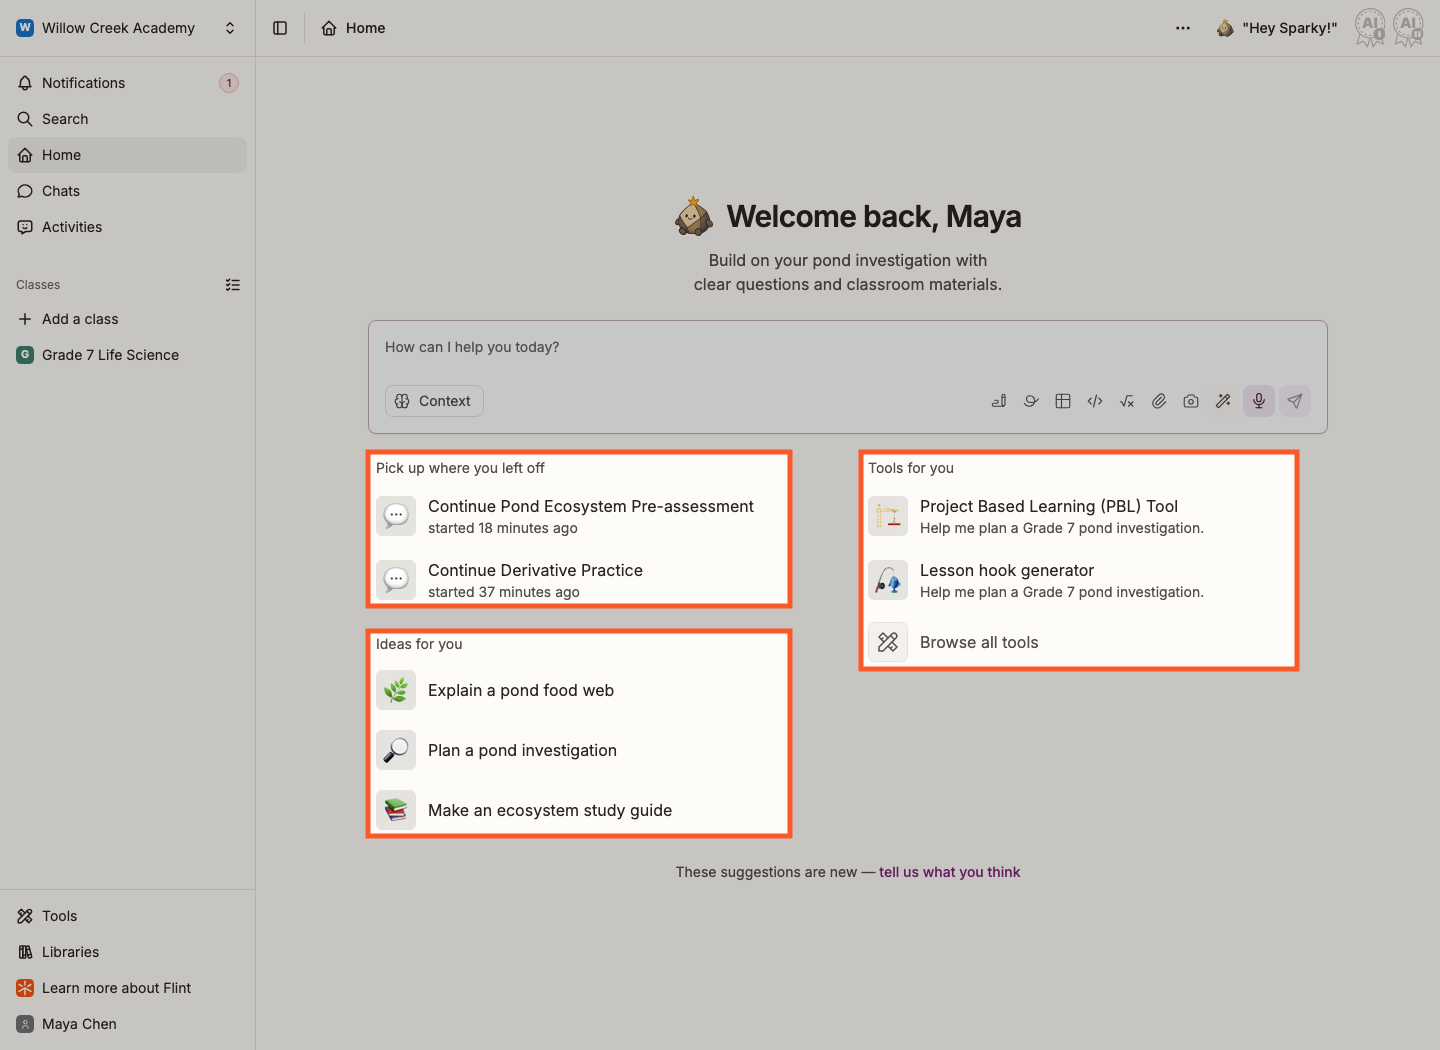Open Search in the sidebar
1440x1050 pixels.
[x=127, y=119]
